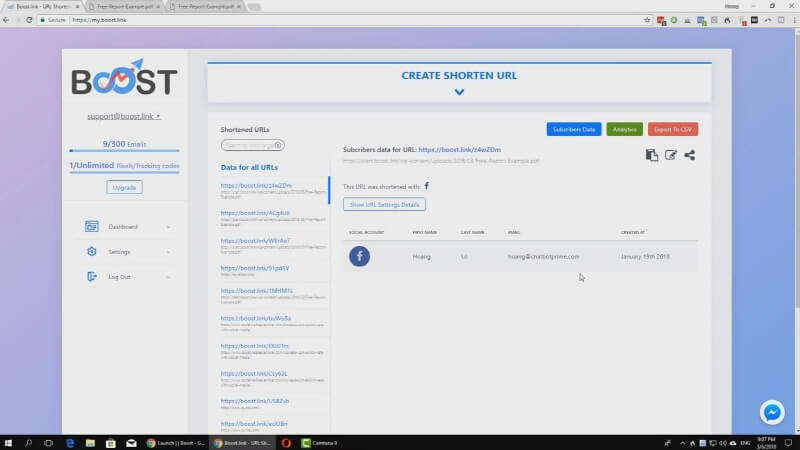Open Camtasia 9 from taskbar
Viewport: 800px width, 450px height.
coord(320,443)
